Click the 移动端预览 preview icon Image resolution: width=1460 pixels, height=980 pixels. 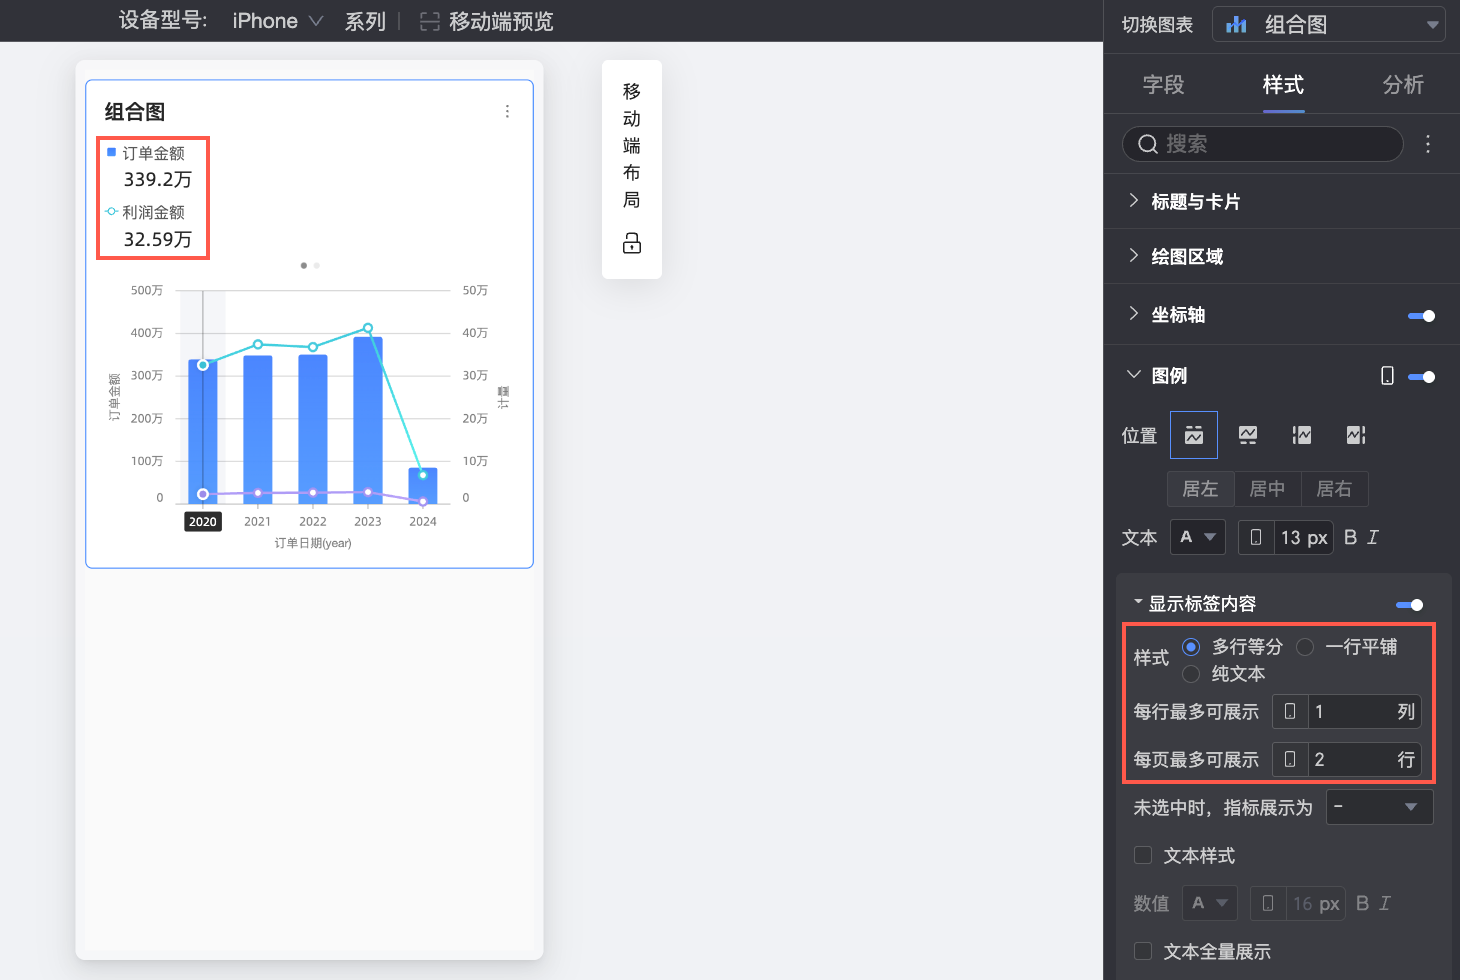(430, 21)
